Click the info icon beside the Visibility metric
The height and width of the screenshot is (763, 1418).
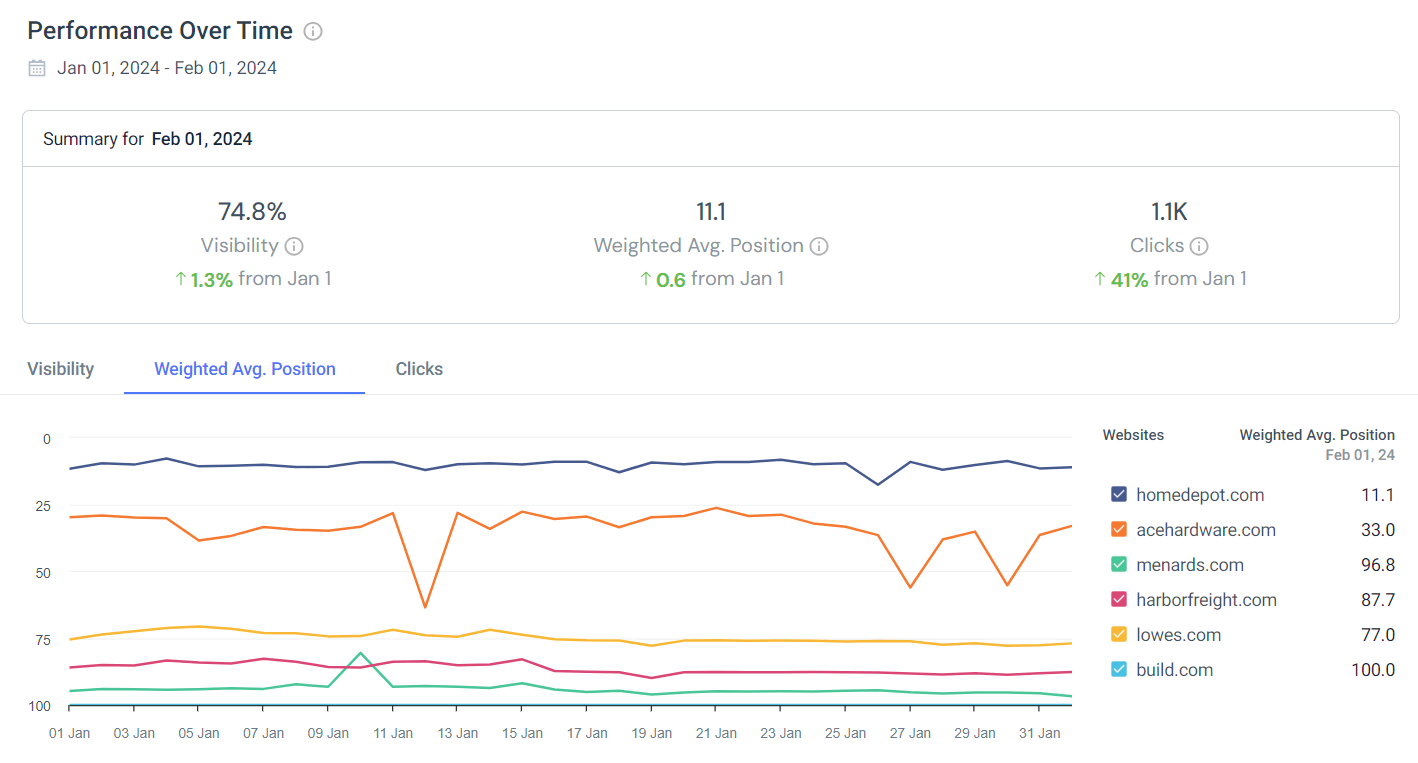tap(293, 245)
